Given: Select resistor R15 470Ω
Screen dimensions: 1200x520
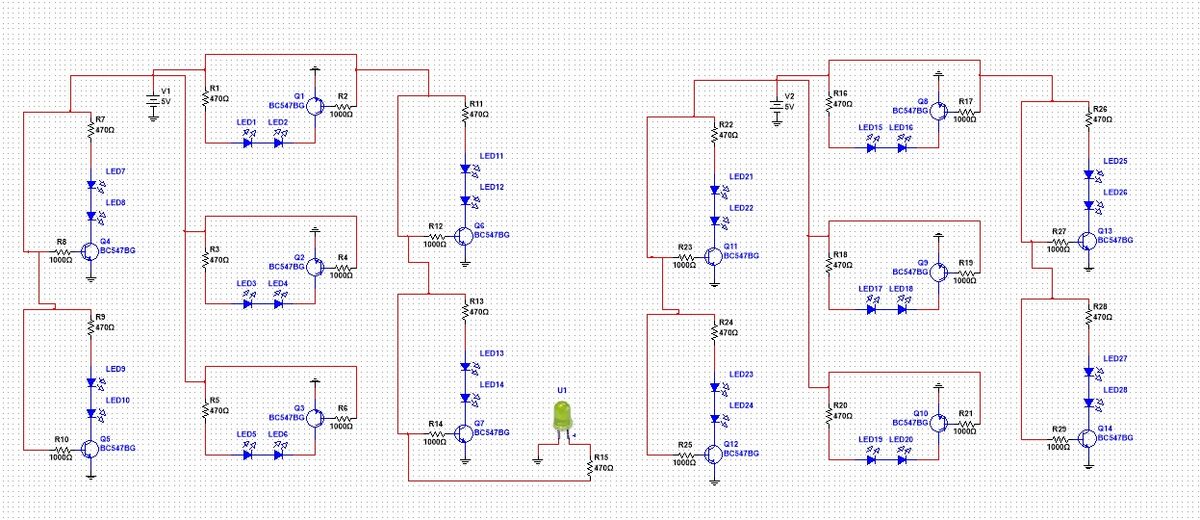Looking at the screenshot, I should 590,466.
